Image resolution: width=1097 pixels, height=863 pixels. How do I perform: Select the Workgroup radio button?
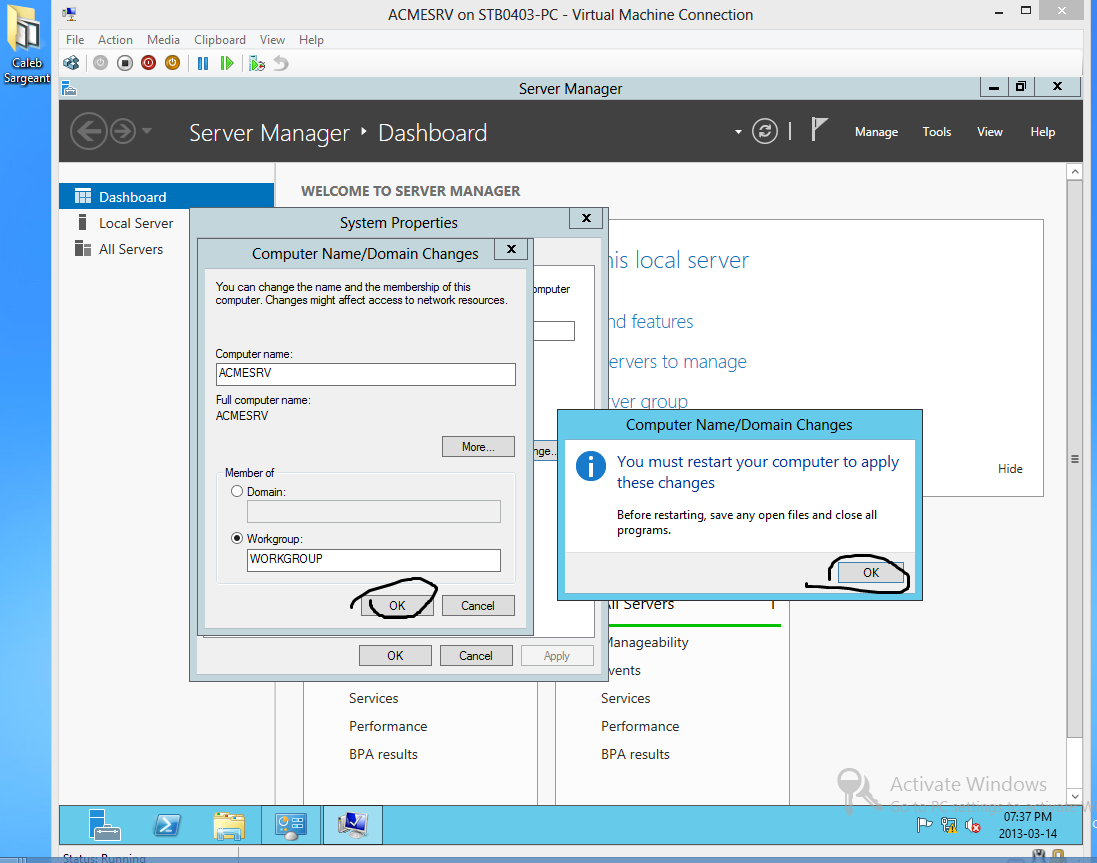pos(237,539)
